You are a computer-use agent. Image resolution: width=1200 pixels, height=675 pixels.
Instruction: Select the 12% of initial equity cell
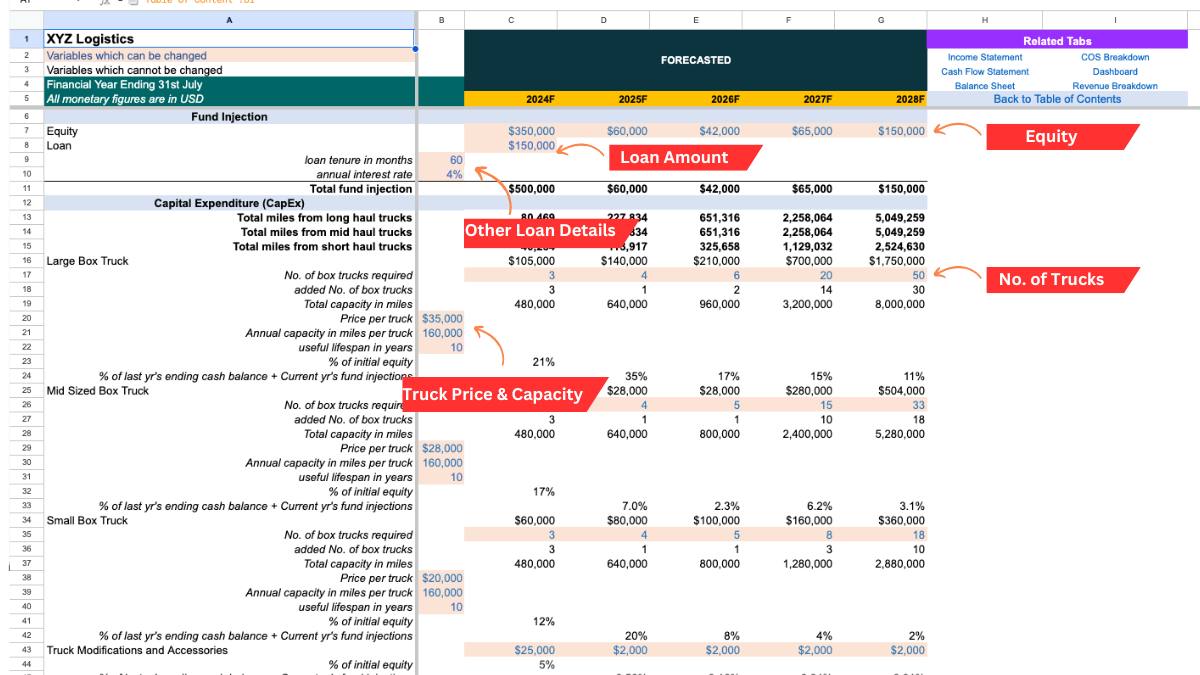pos(511,621)
